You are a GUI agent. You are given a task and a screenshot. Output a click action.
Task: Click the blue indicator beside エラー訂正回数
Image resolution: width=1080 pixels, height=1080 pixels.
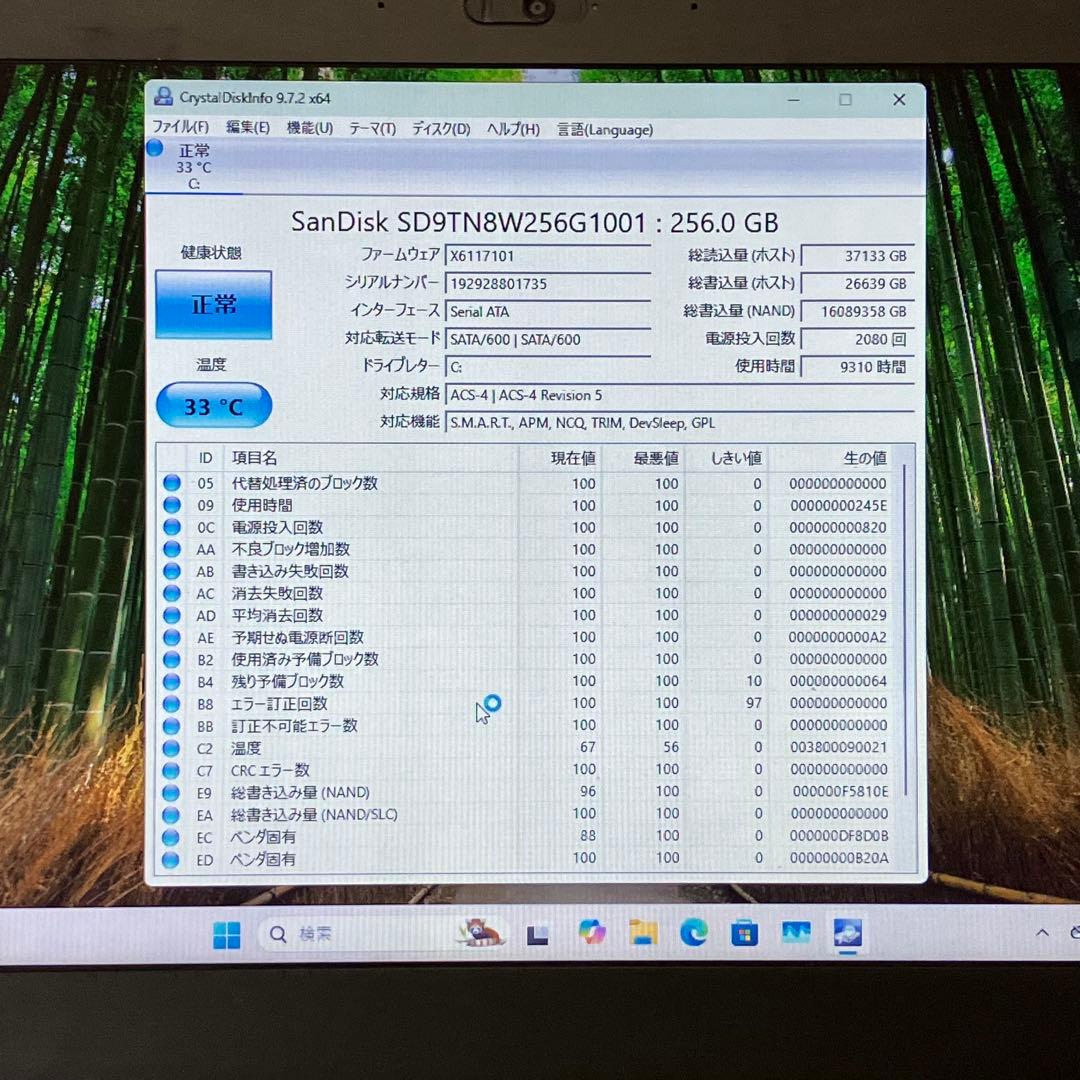[170, 703]
